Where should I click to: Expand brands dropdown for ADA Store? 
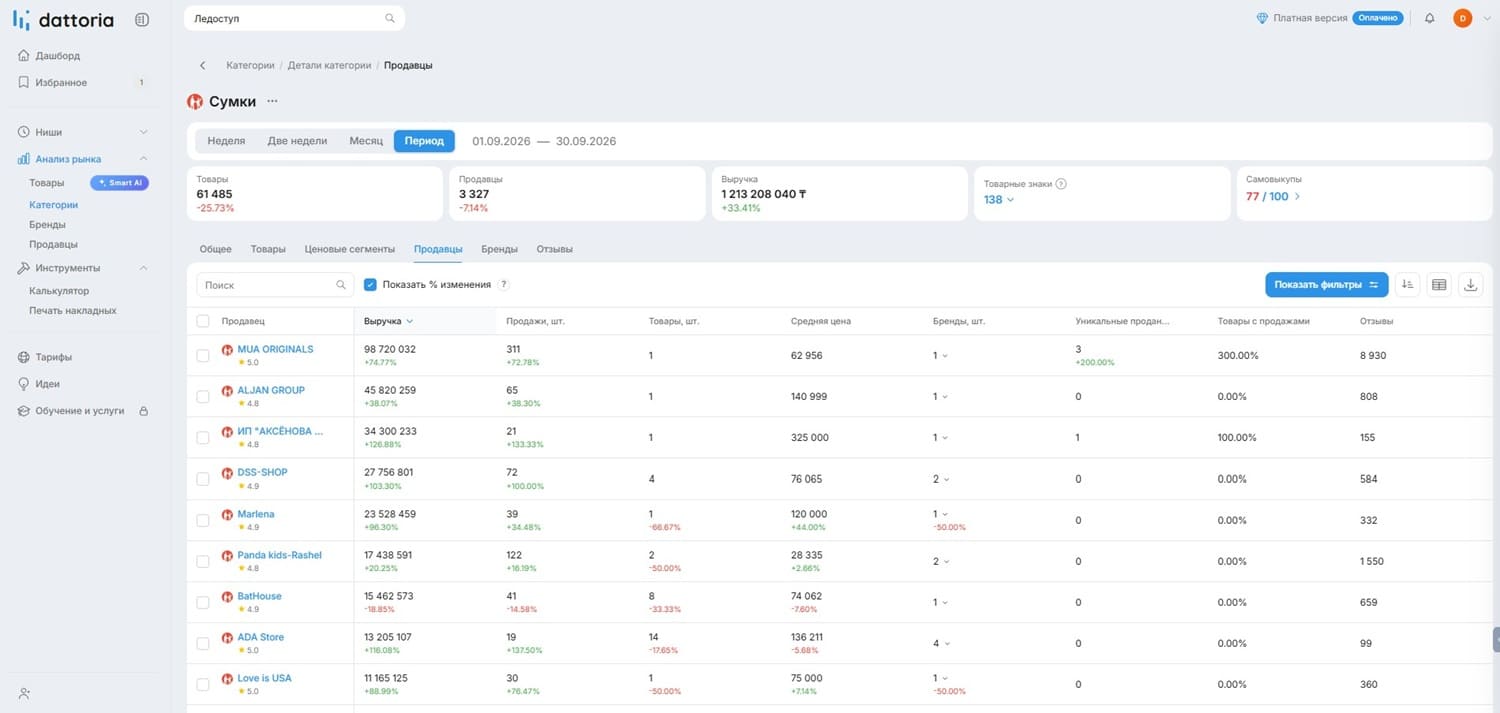click(x=940, y=644)
